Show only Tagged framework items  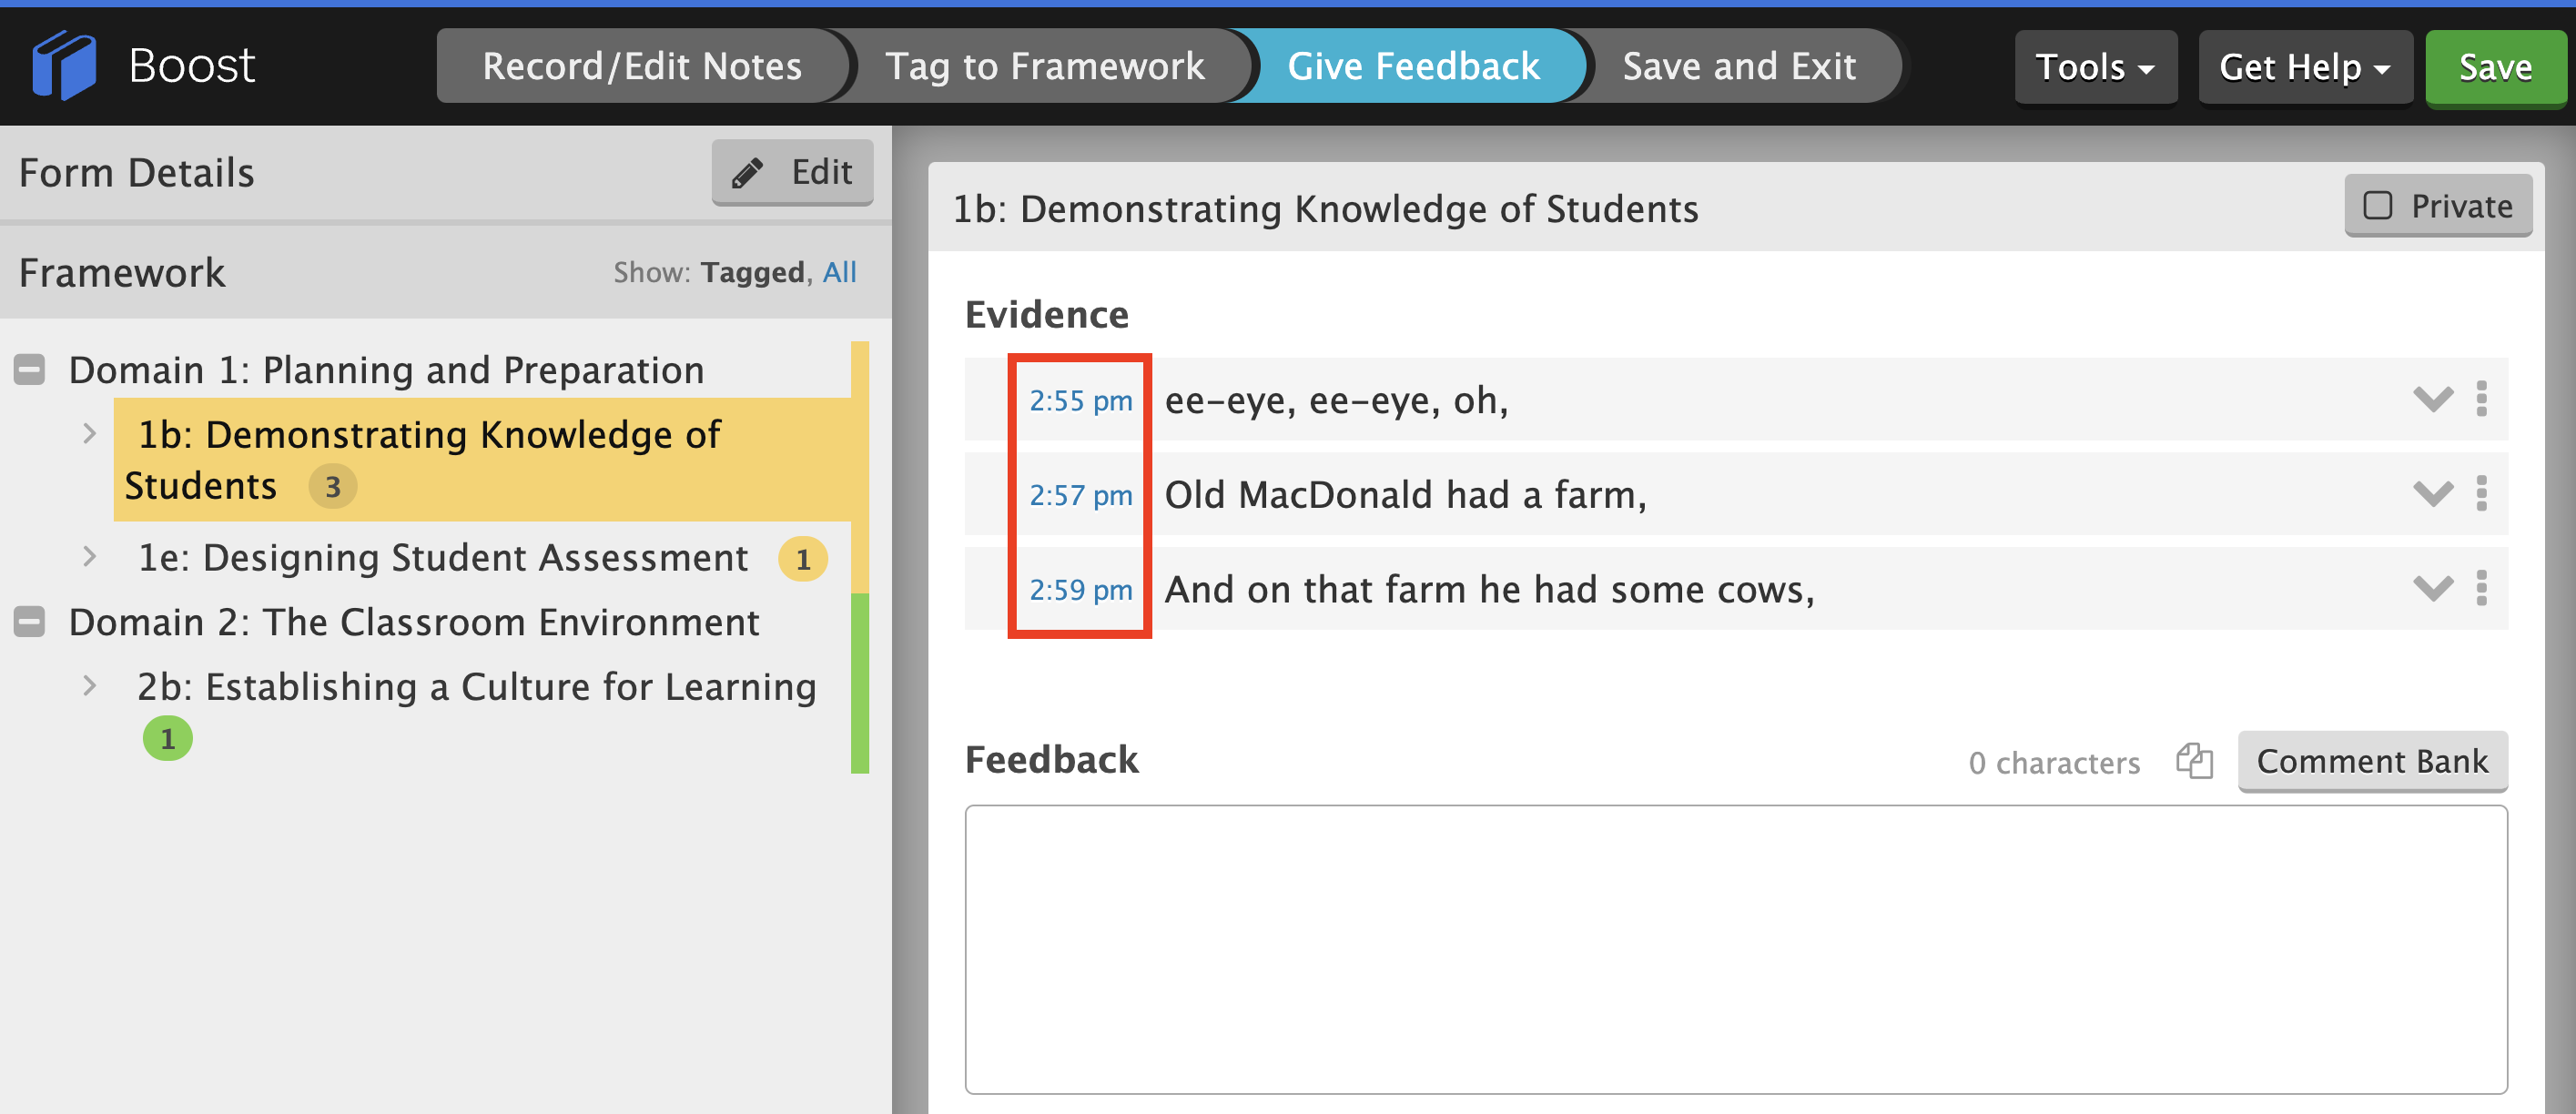point(752,272)
